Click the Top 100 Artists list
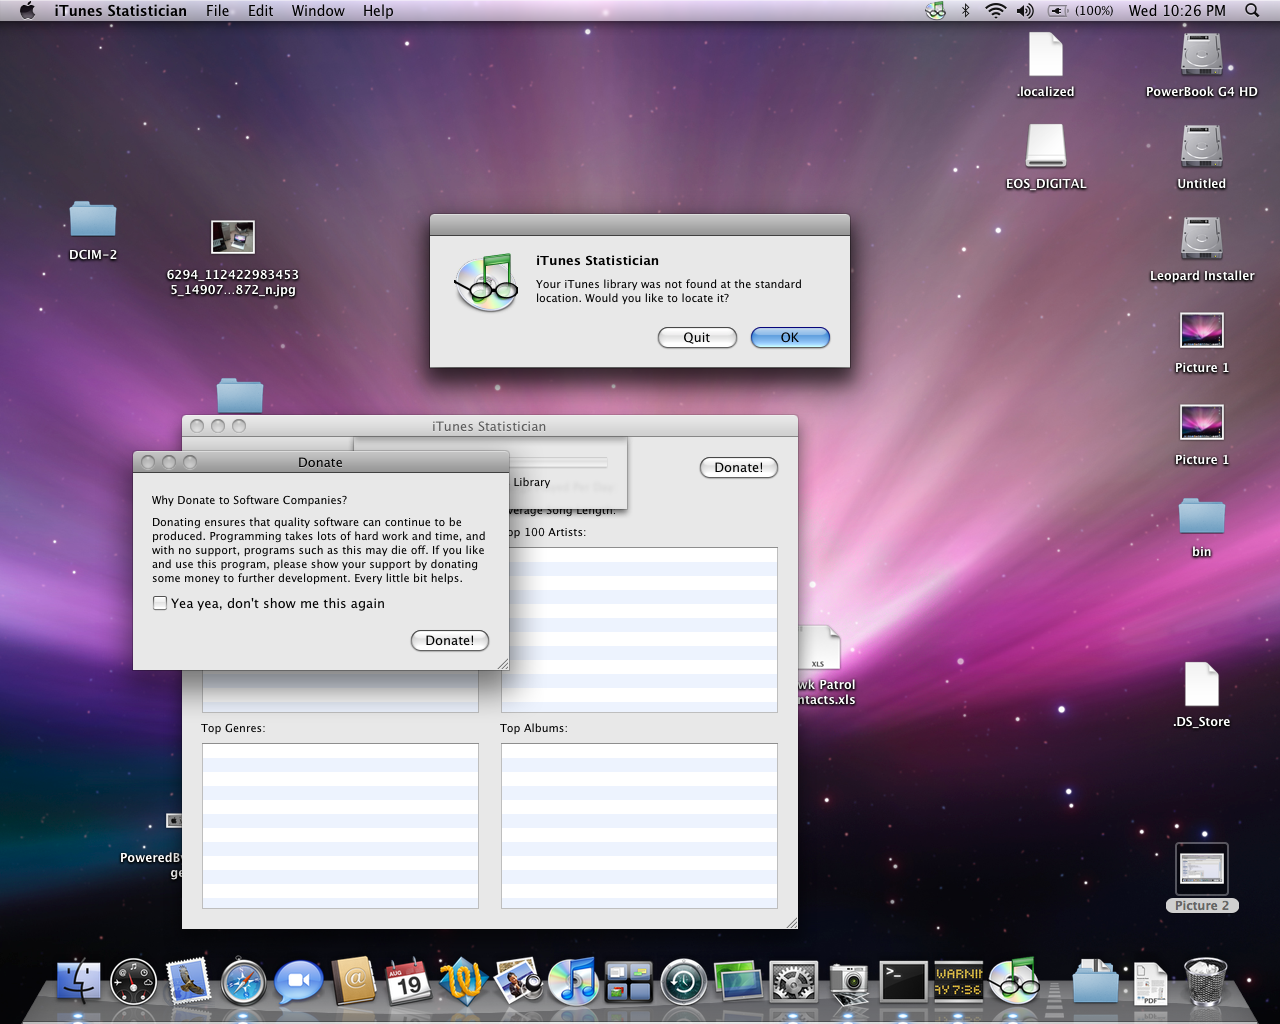This screenshot has width=1280, height=1024. [639, 630]
